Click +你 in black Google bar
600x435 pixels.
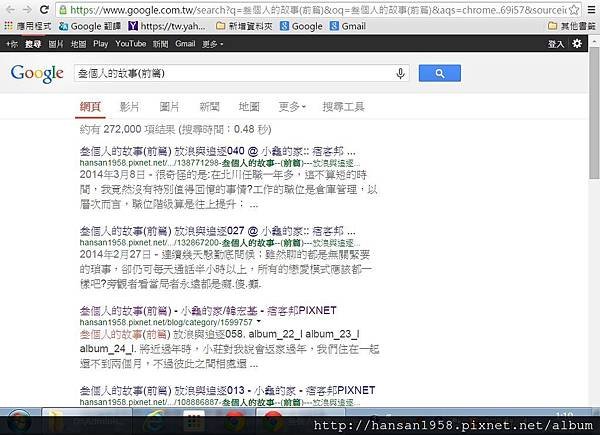12,44
